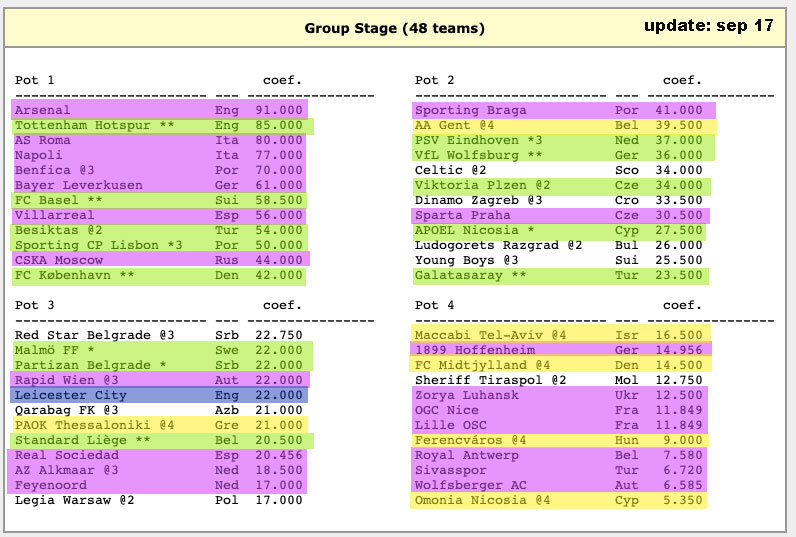
Task: Click the Royal Antwerp team name
Action: pyautogui.click(x=467, y=455)
